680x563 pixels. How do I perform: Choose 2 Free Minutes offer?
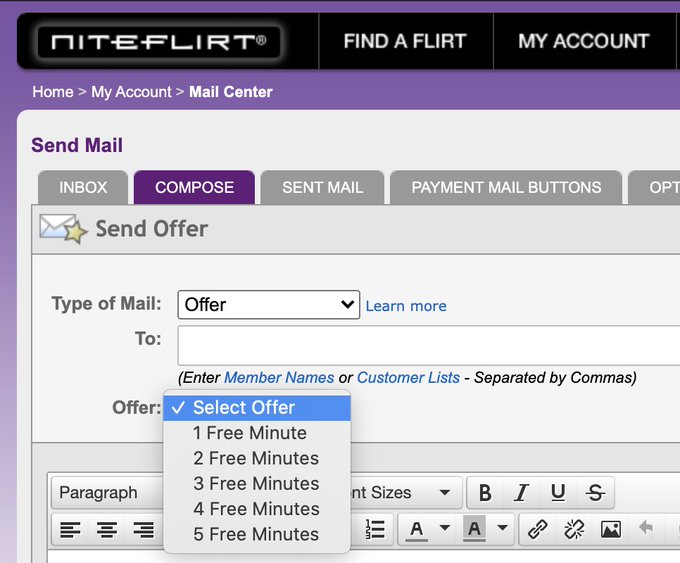click(257, 458)
